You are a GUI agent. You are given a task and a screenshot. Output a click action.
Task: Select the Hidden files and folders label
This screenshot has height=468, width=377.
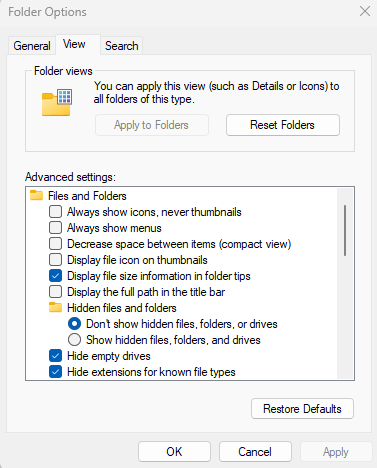(x=122, y=308)
